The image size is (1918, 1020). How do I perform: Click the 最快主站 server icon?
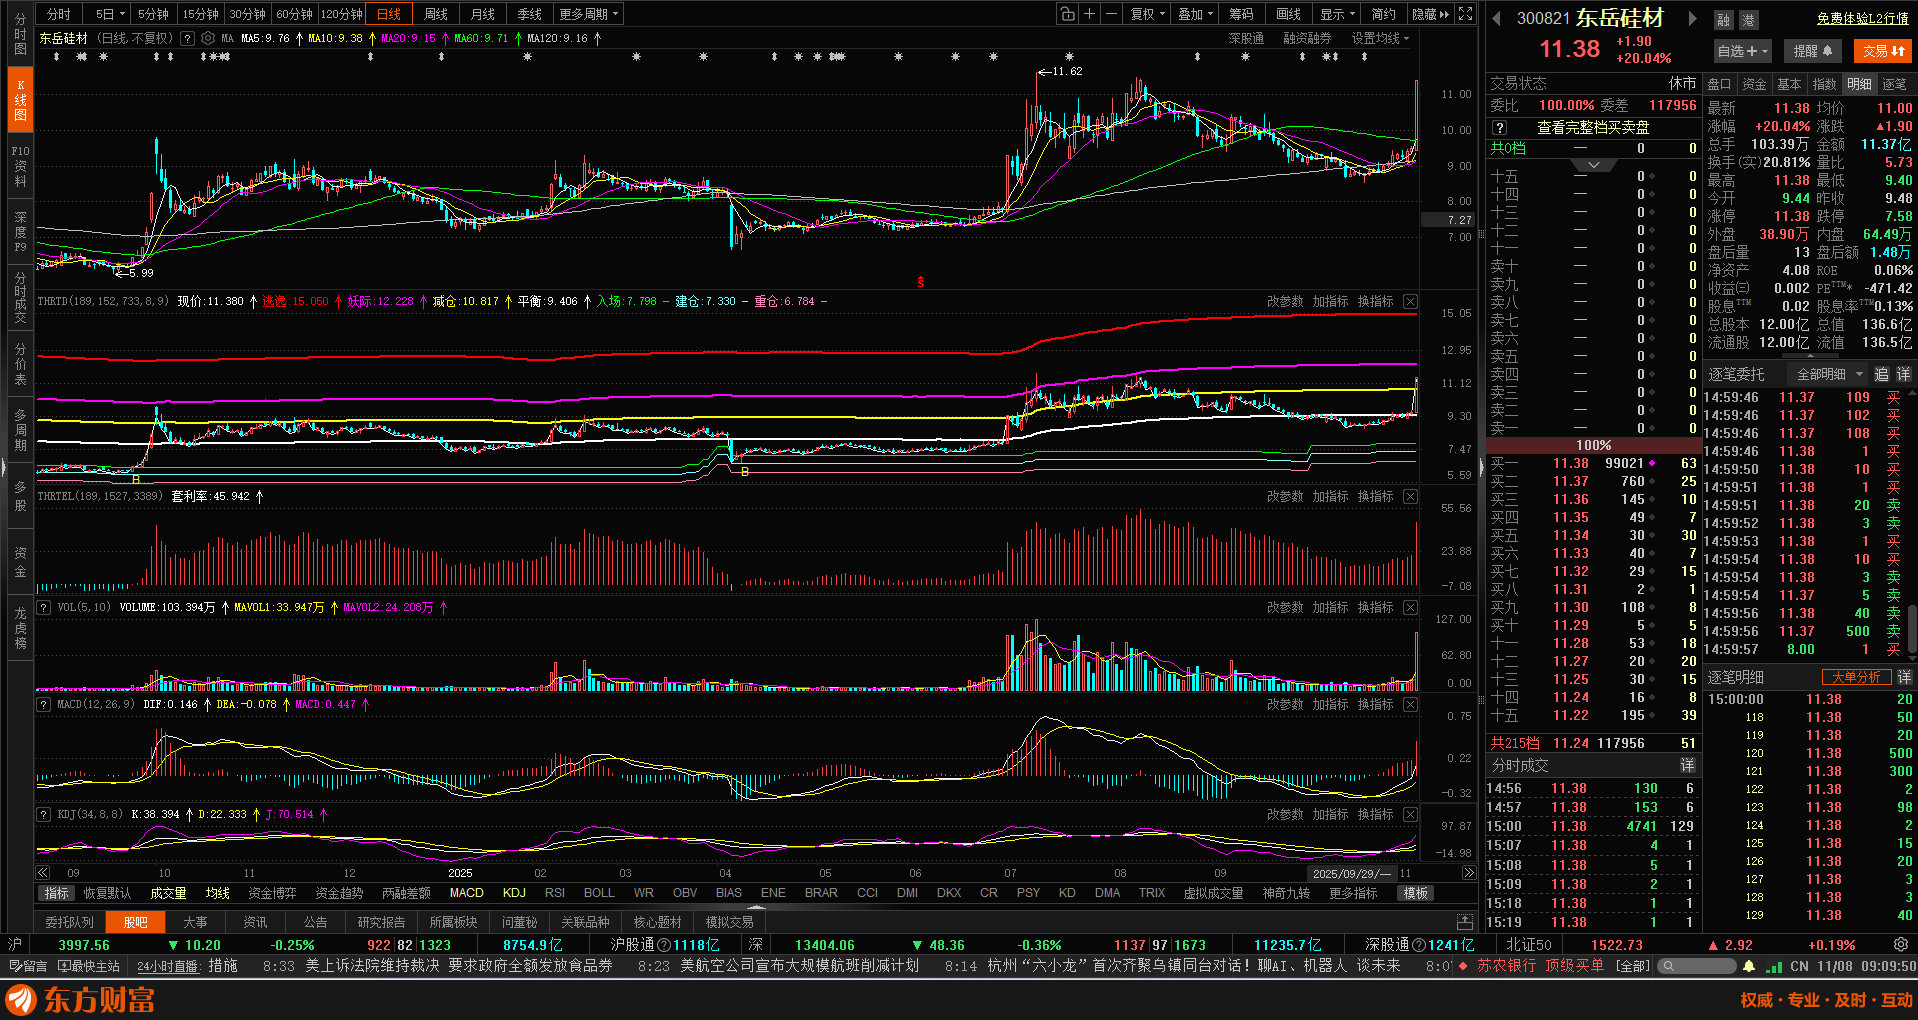[88, 966]
